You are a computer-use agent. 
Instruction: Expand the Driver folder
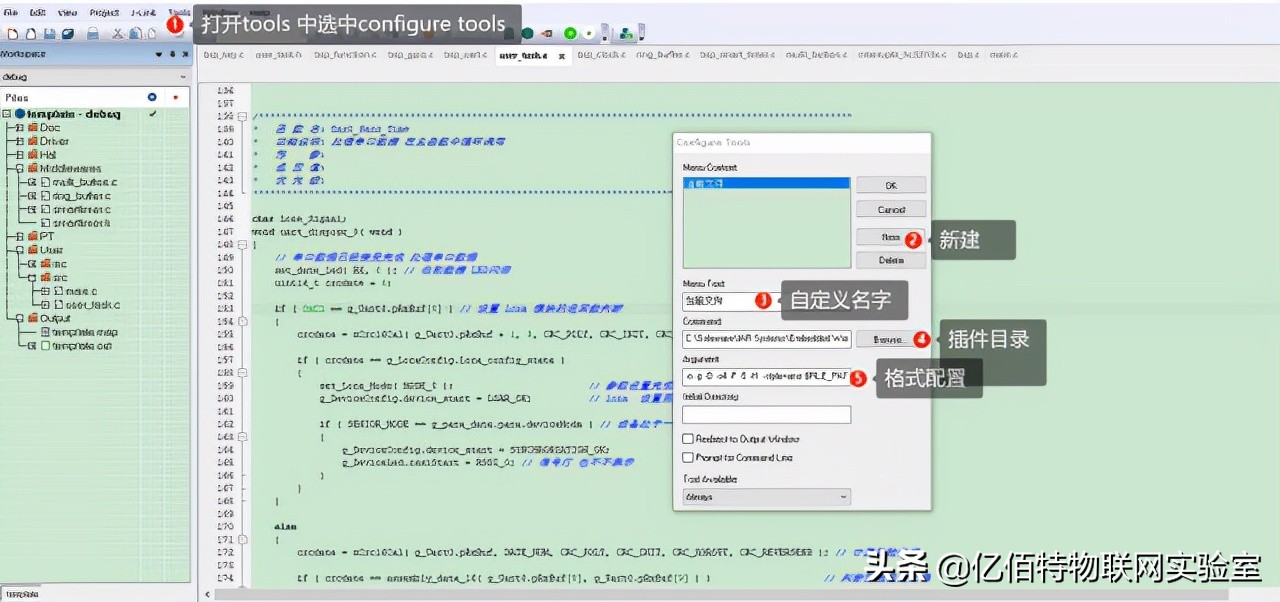click(x=20, y=142)
